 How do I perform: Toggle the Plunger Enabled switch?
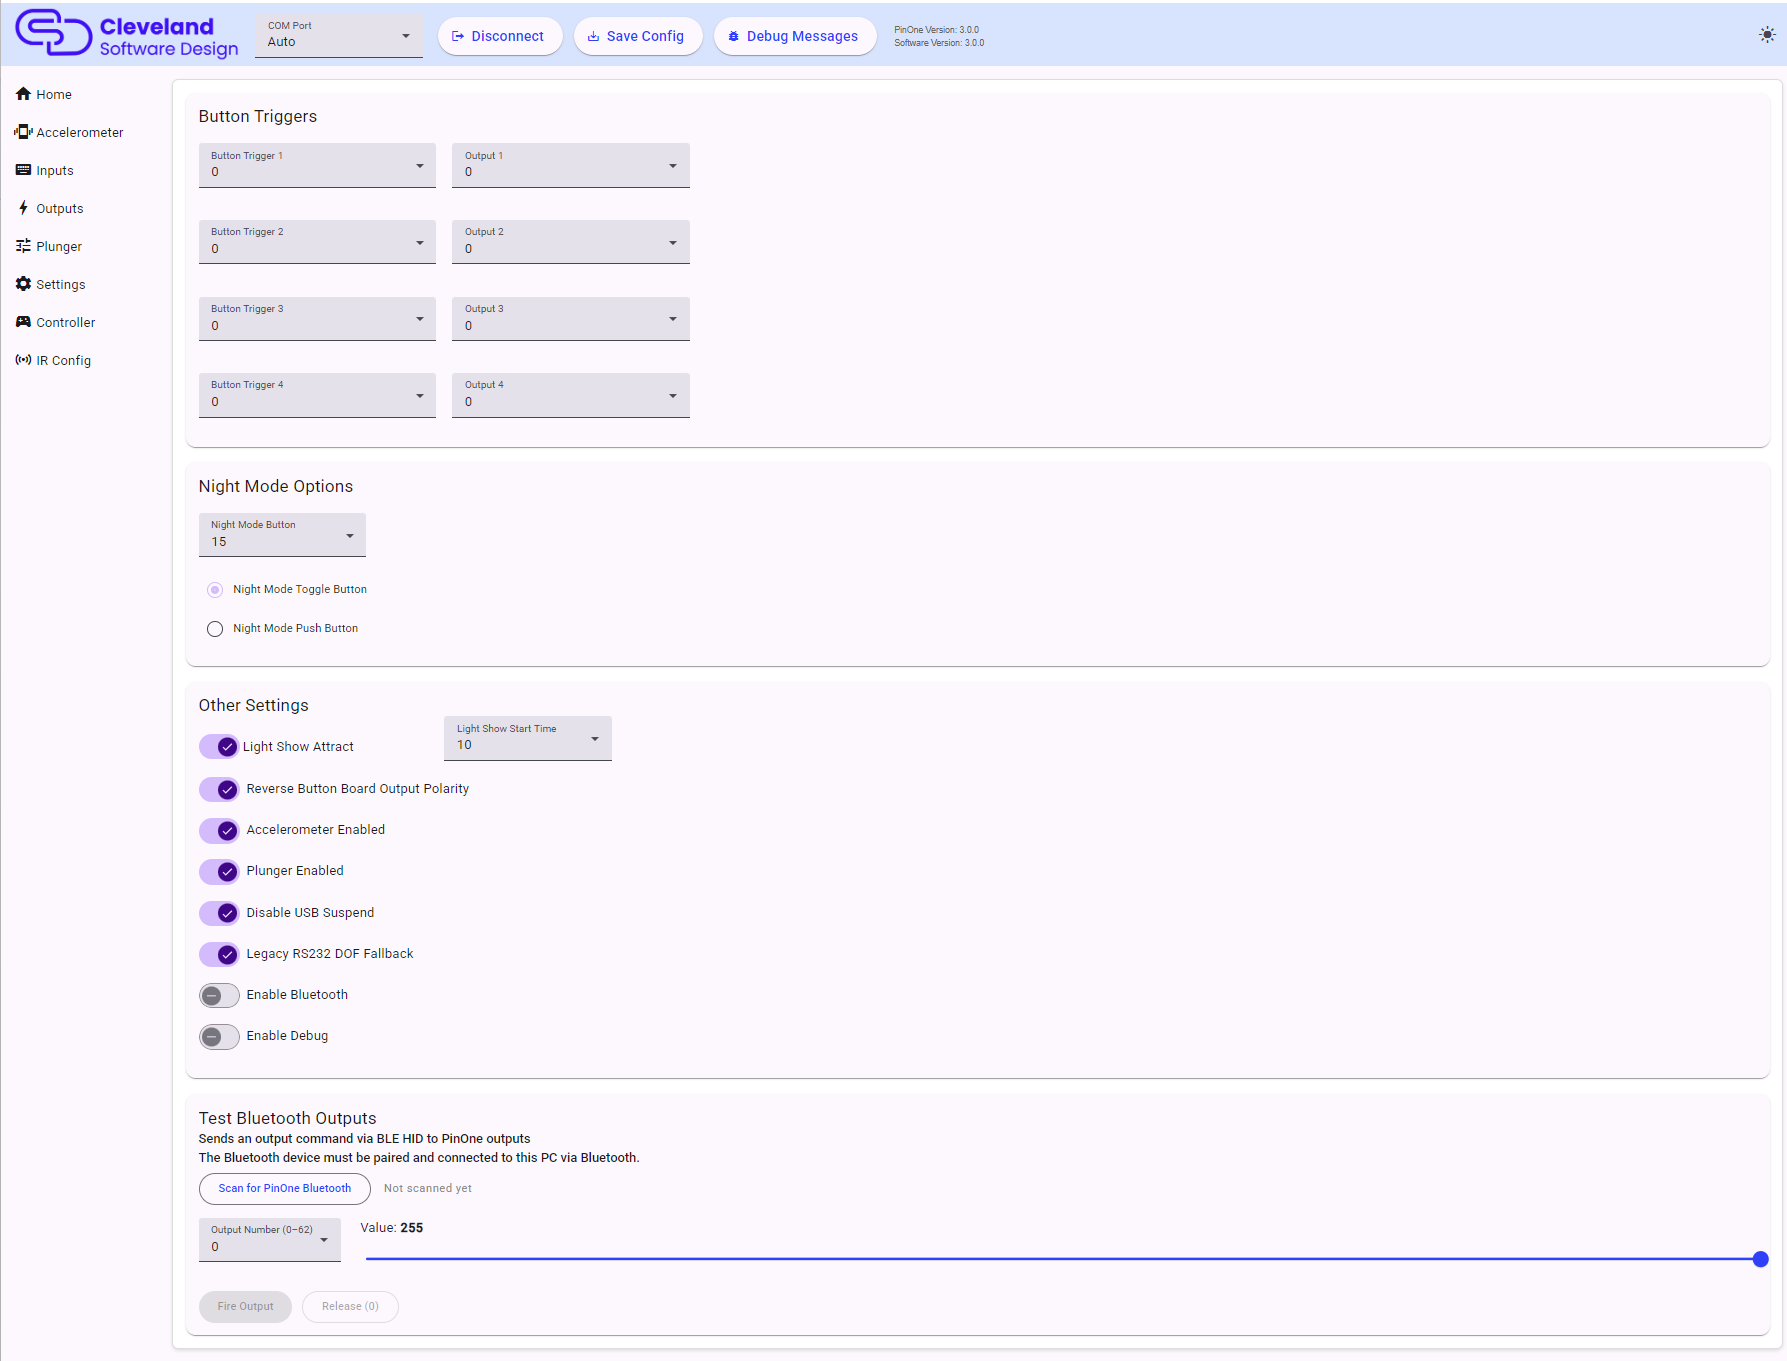click(219, 871)
